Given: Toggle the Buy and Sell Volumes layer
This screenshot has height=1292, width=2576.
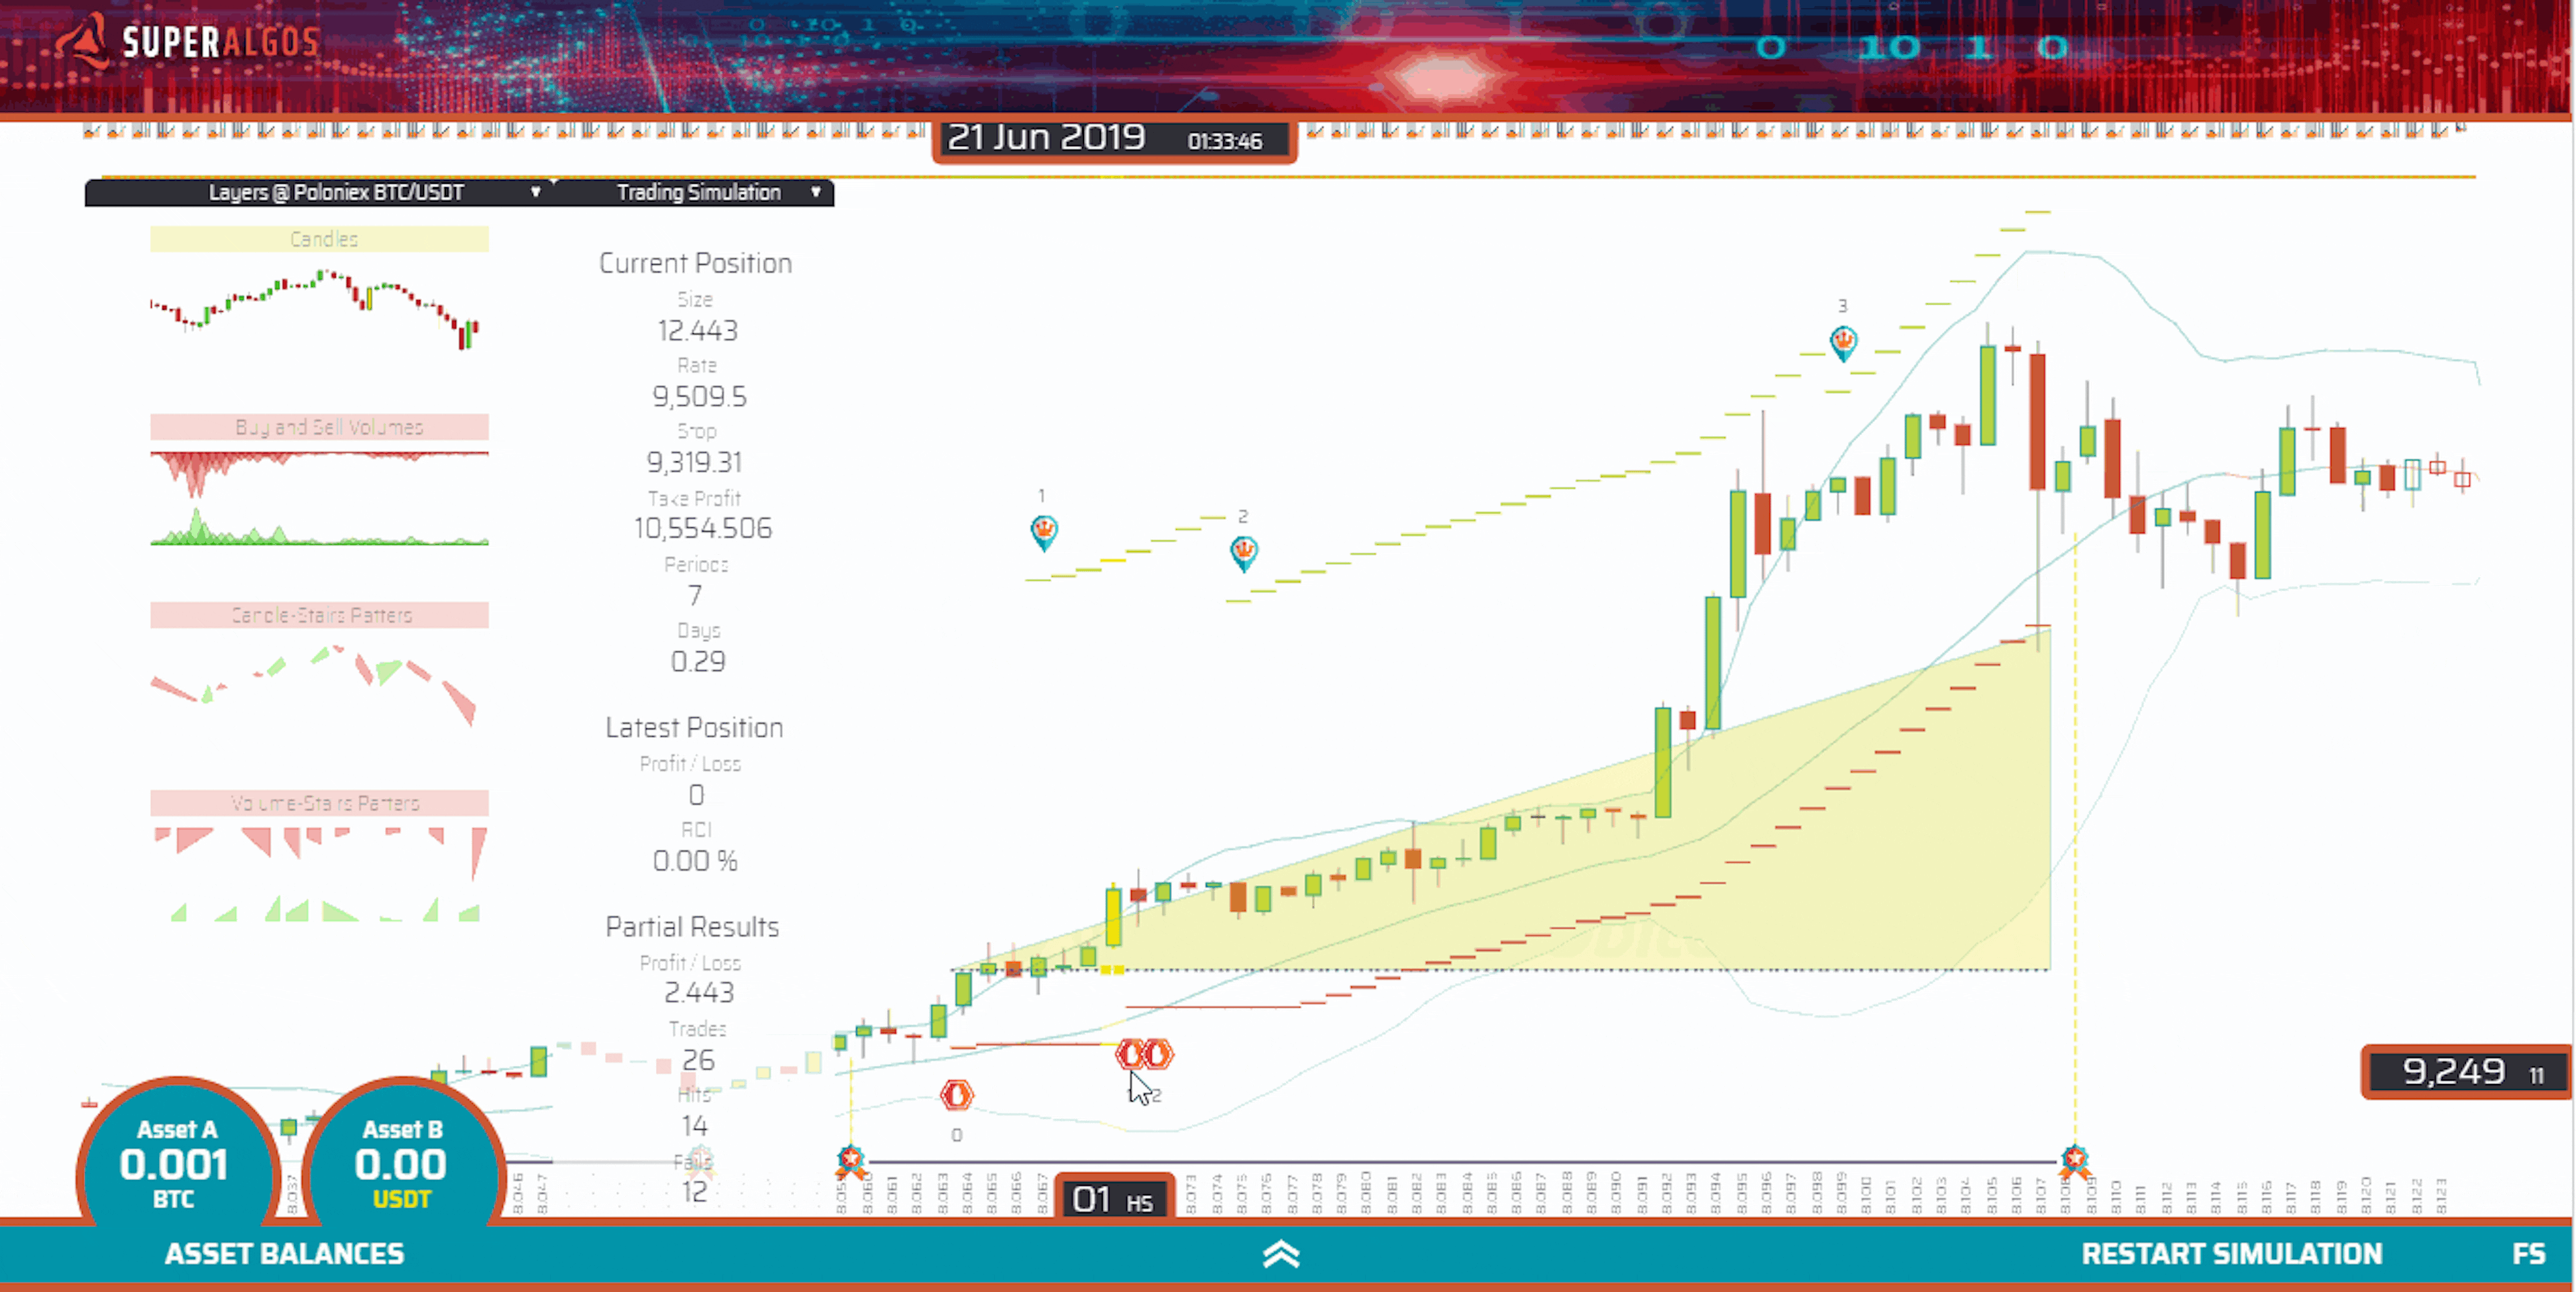Looking at the screenshot, I should coord(320,426).
